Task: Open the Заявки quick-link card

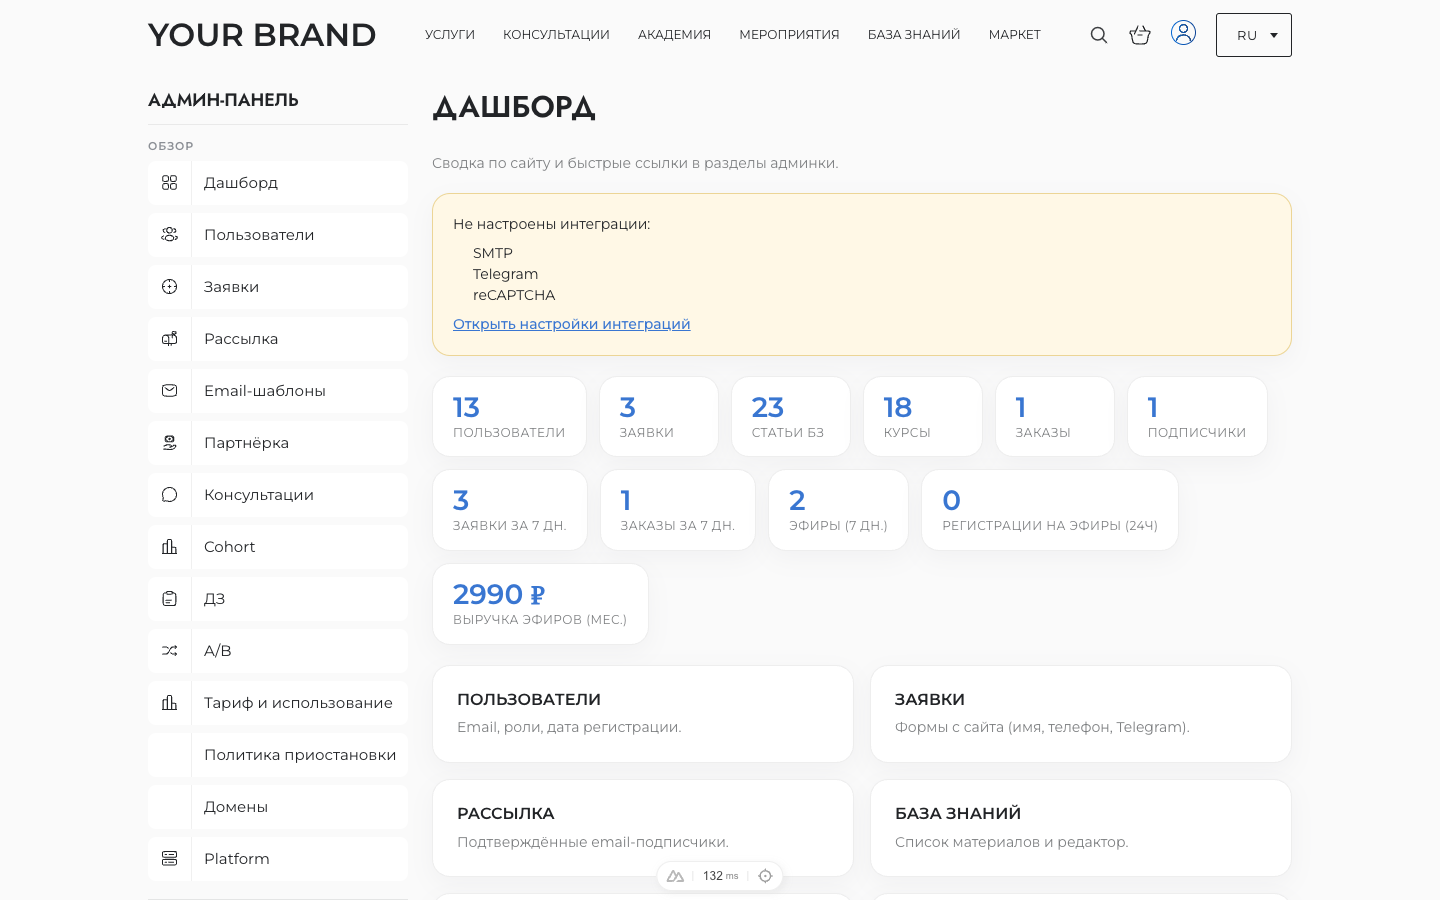Action: [x=1081, y=714]
